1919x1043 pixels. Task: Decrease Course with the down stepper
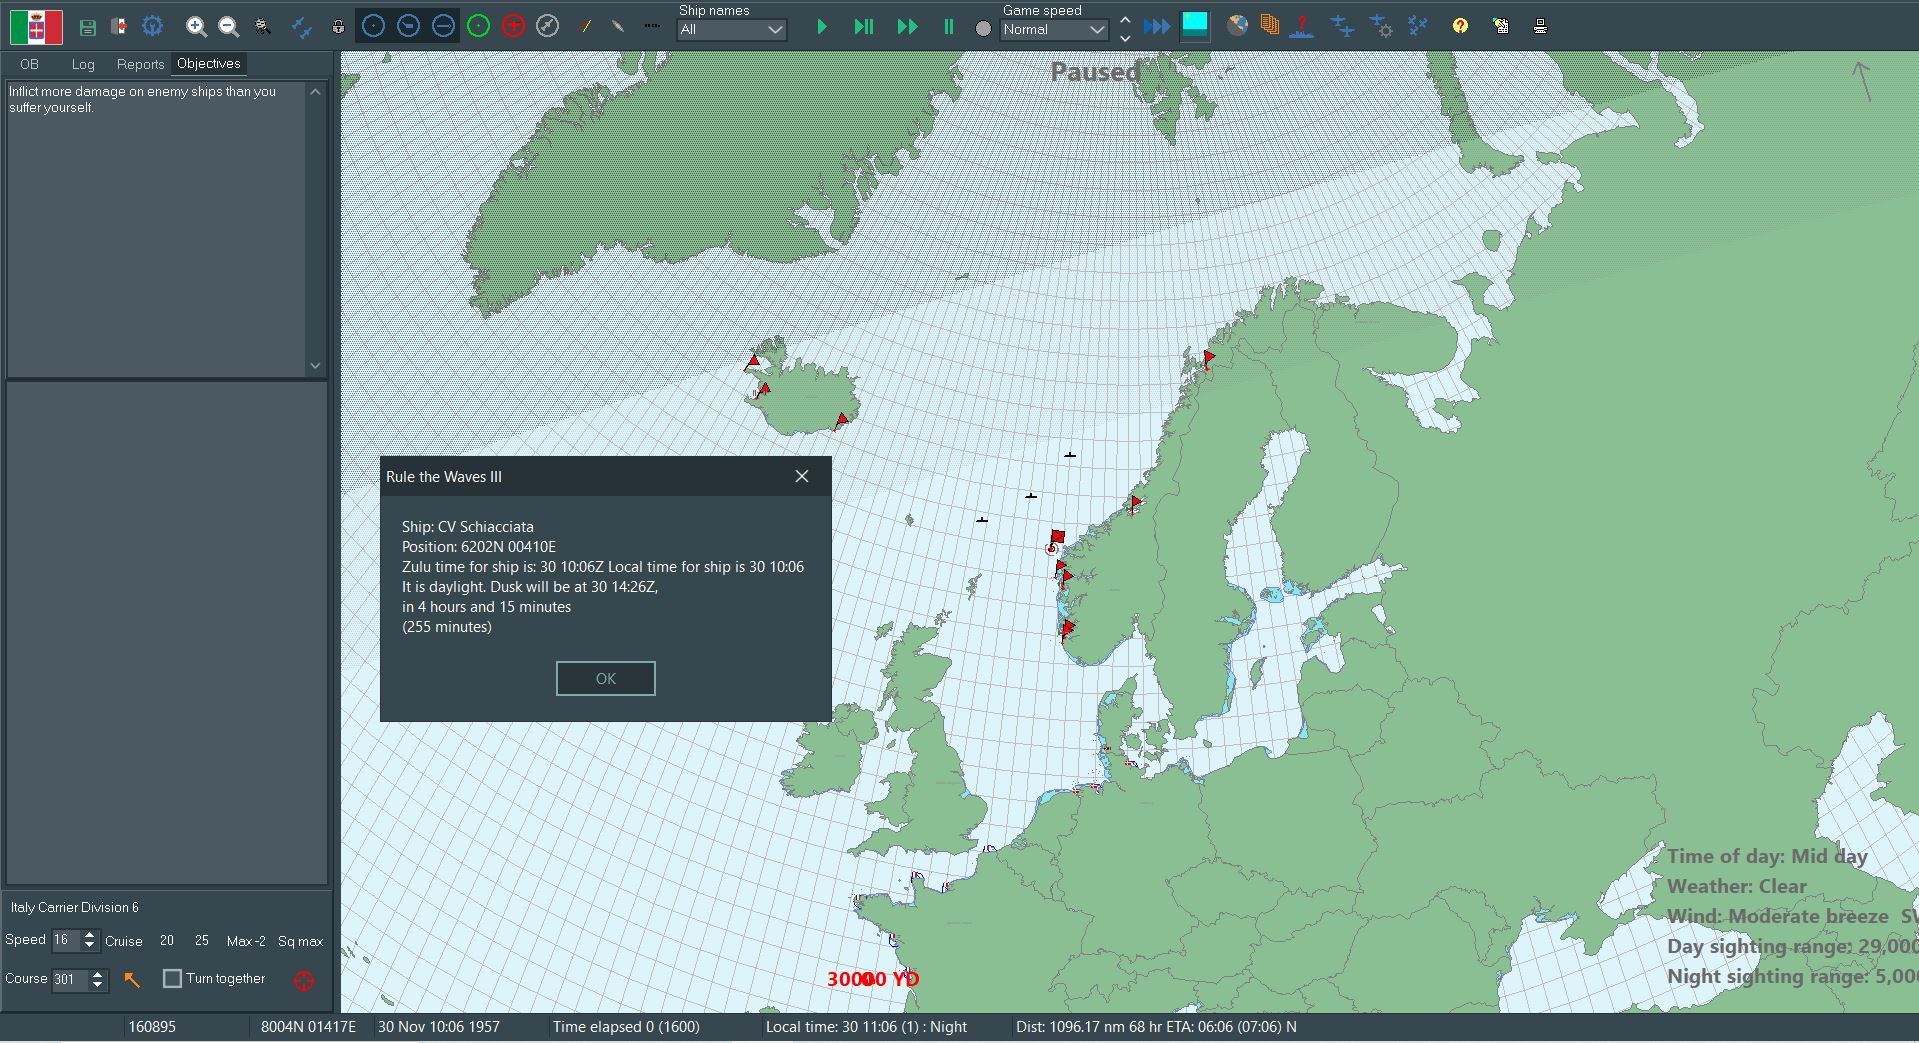[98, 986]
